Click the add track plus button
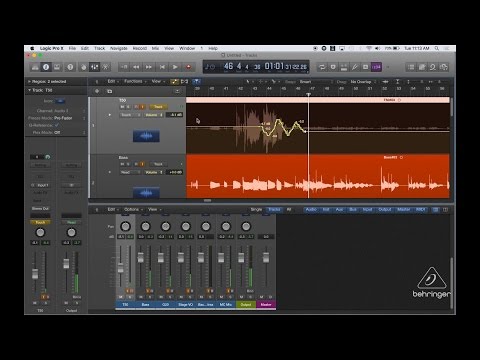The width and height of the screenshot is (480, 360). click(97, 91)
